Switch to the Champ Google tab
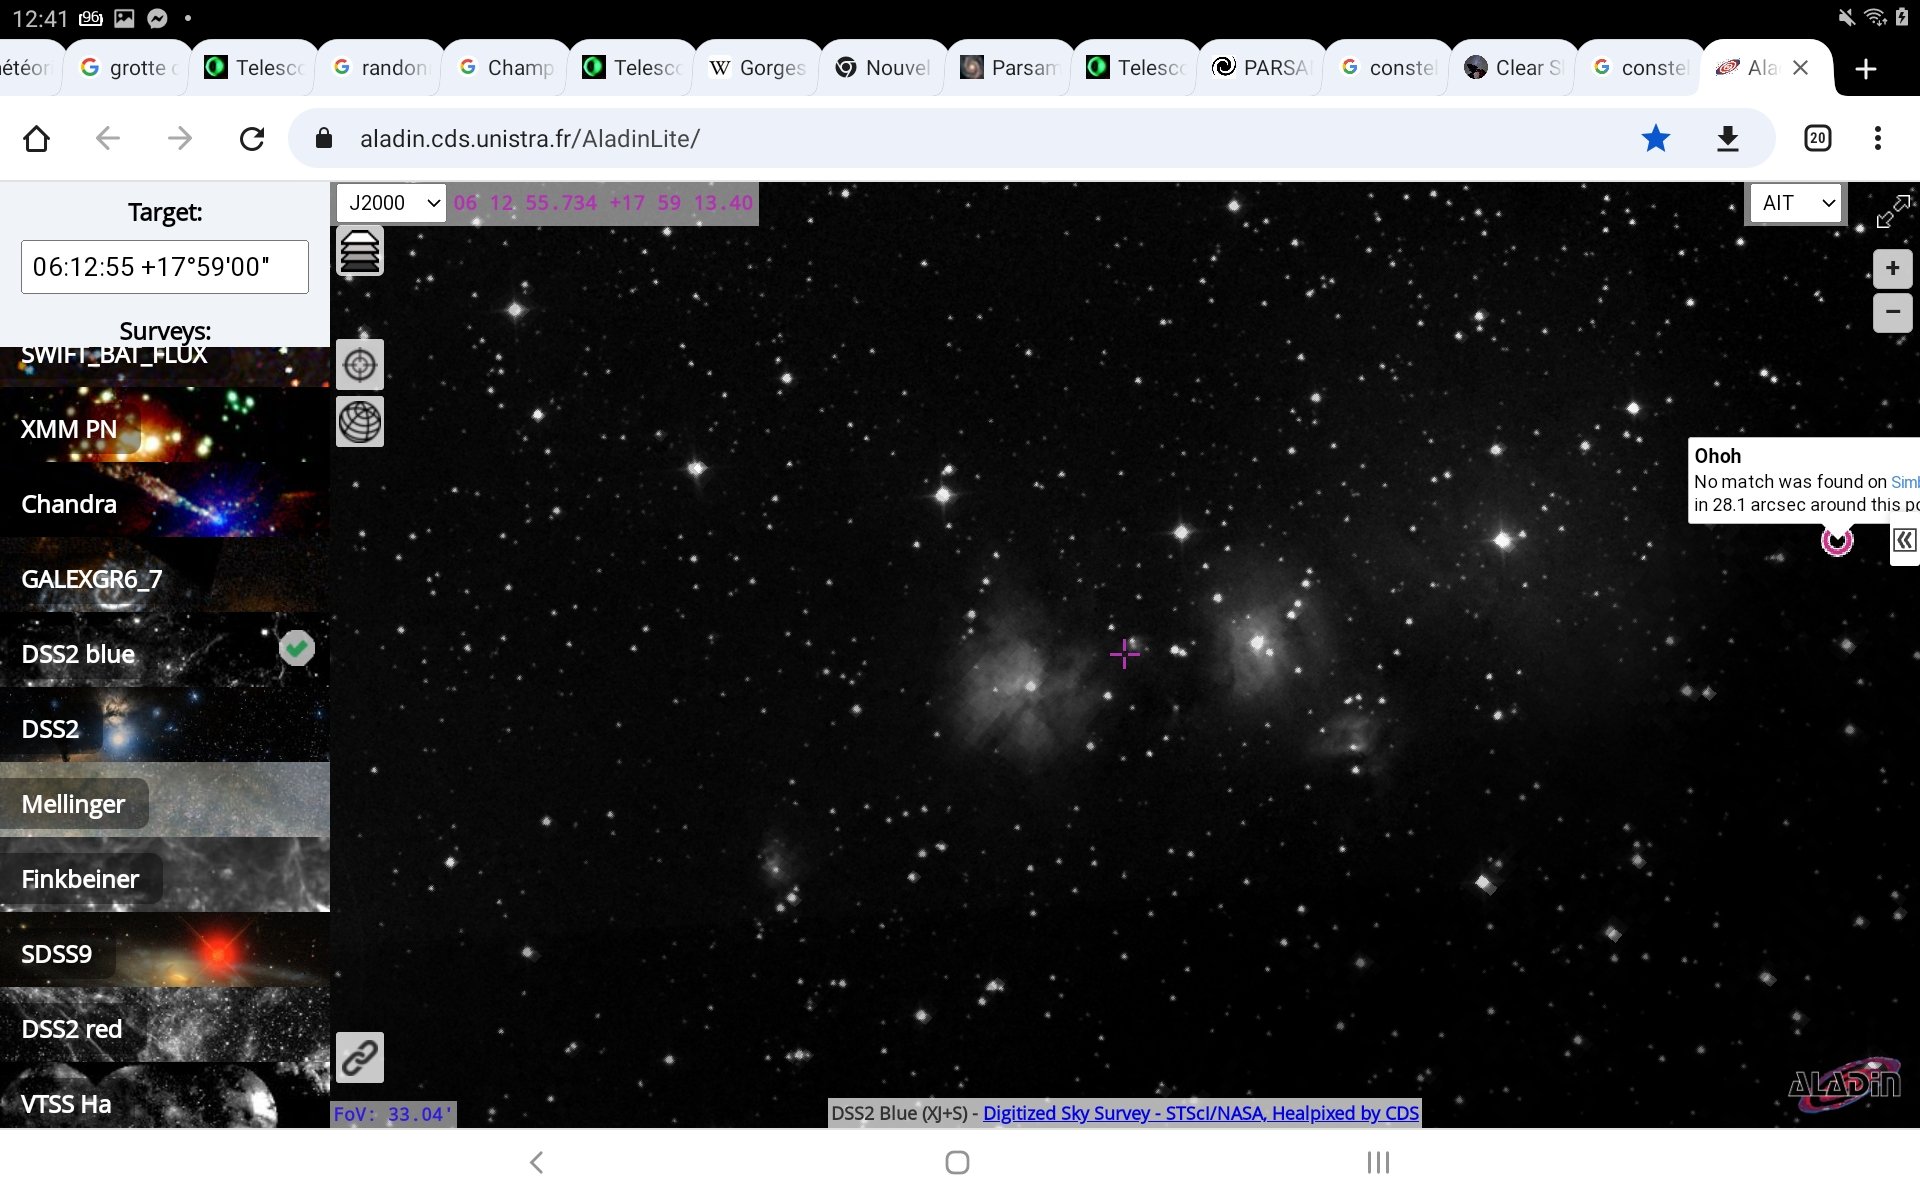 click(x=506, y=67)
